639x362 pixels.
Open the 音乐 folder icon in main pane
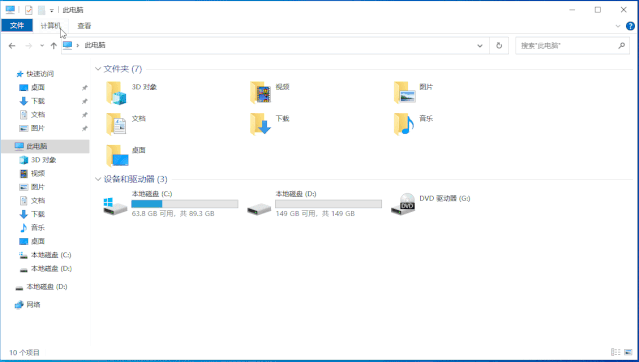(404, 124)
